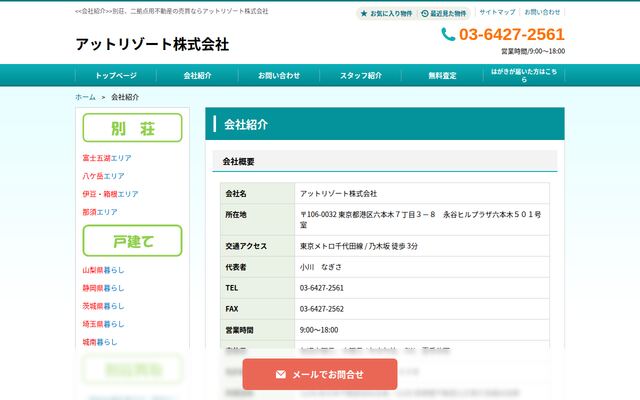Viewport: 640px width, 400px height.
Task: Call phone number 03-6427-2561 in header
Action: (511, 34)
